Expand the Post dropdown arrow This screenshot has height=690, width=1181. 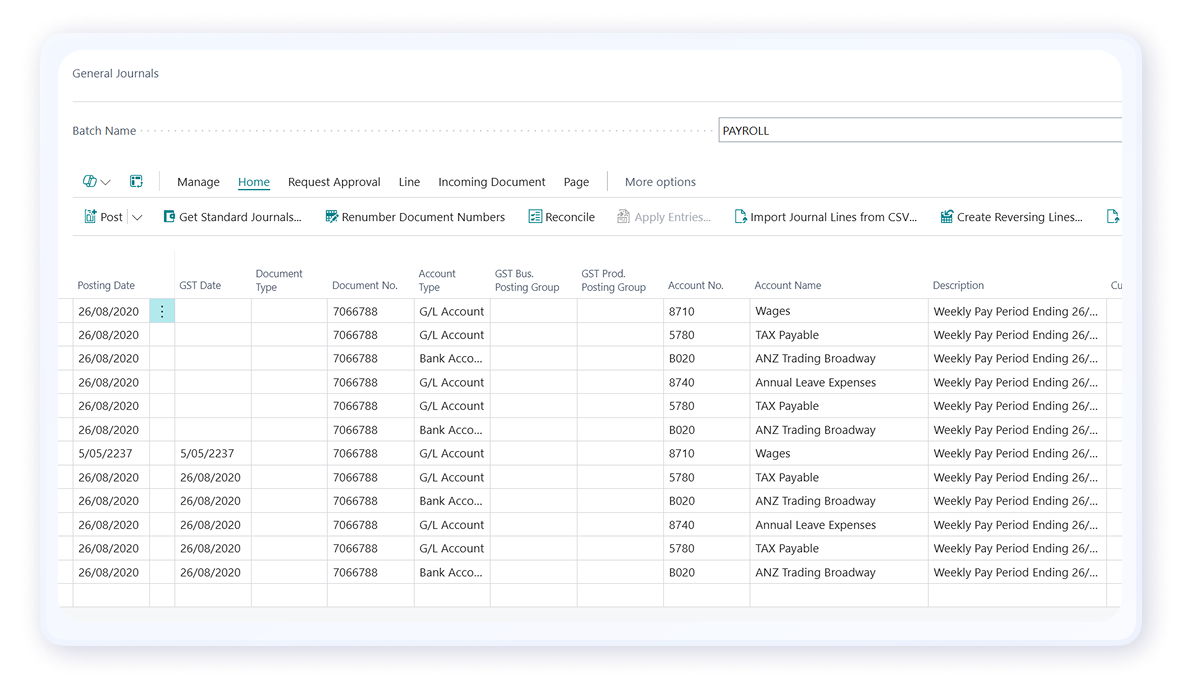(x=137, y=217)
